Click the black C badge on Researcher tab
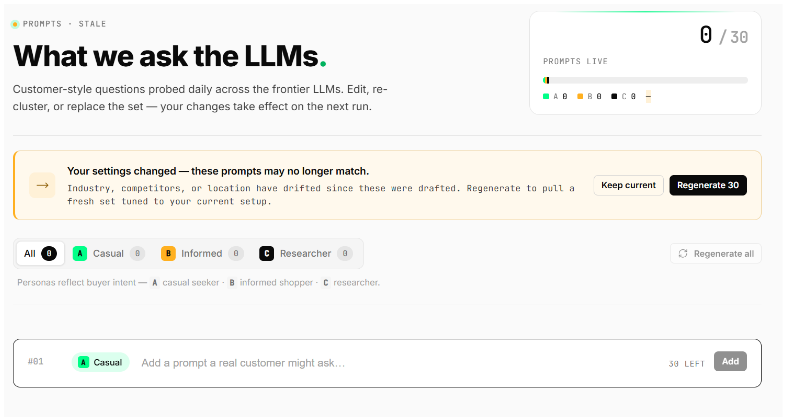786x420 pixels. (x=266, y=254)
